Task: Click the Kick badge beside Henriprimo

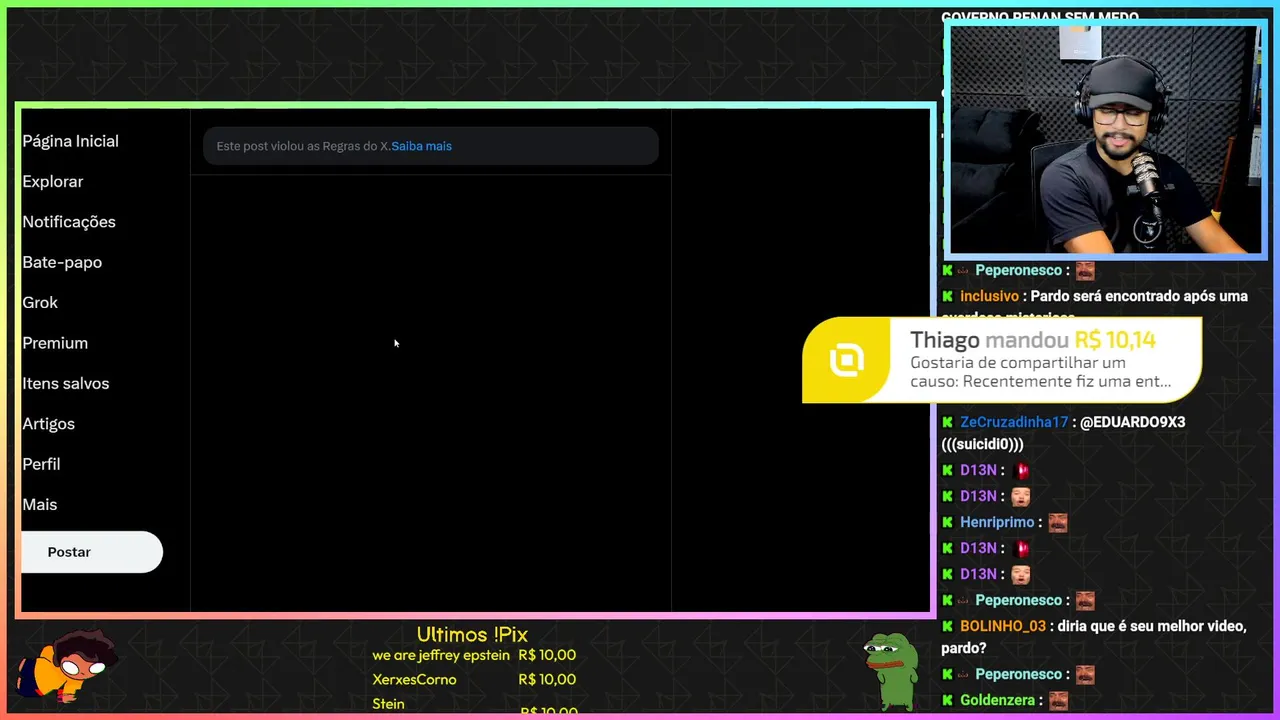Action: tap(947, 522)
